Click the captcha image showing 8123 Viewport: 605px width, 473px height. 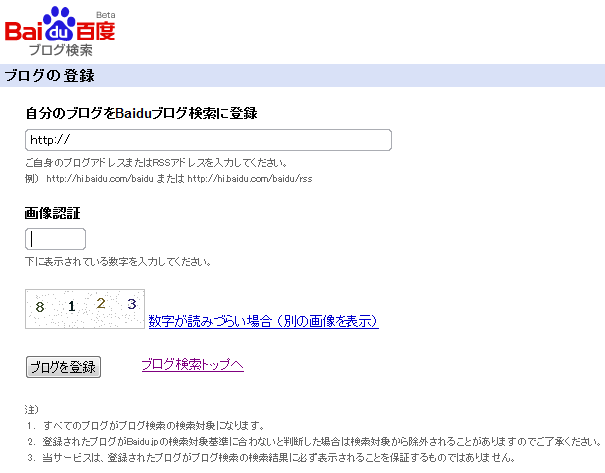[85, 309]
